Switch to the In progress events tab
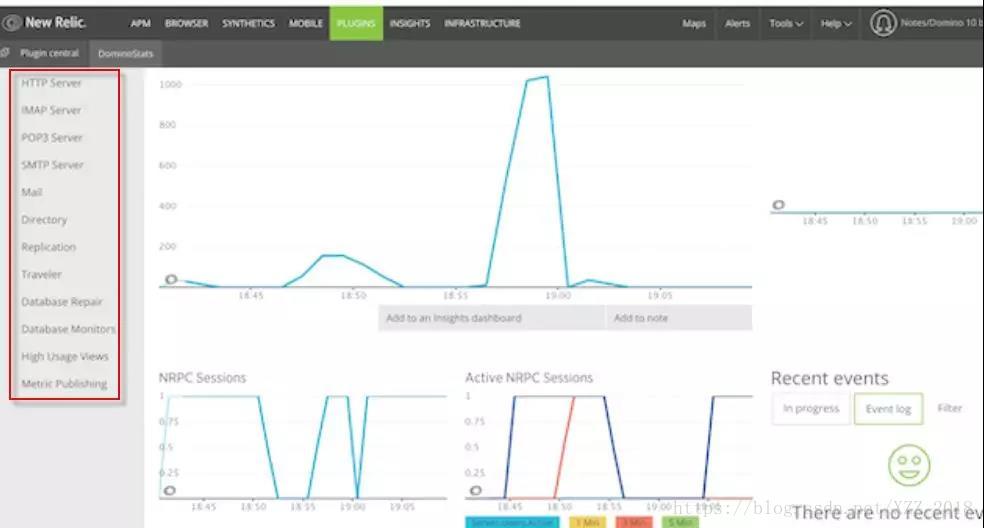Image resolution: width=984 pixels, height=528 pixels. click(x=811, y=408)
